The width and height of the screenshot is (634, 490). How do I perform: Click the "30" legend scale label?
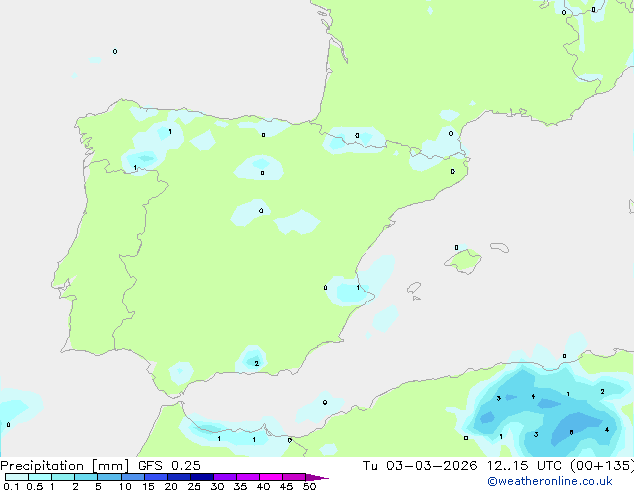(x=217, y=486)
